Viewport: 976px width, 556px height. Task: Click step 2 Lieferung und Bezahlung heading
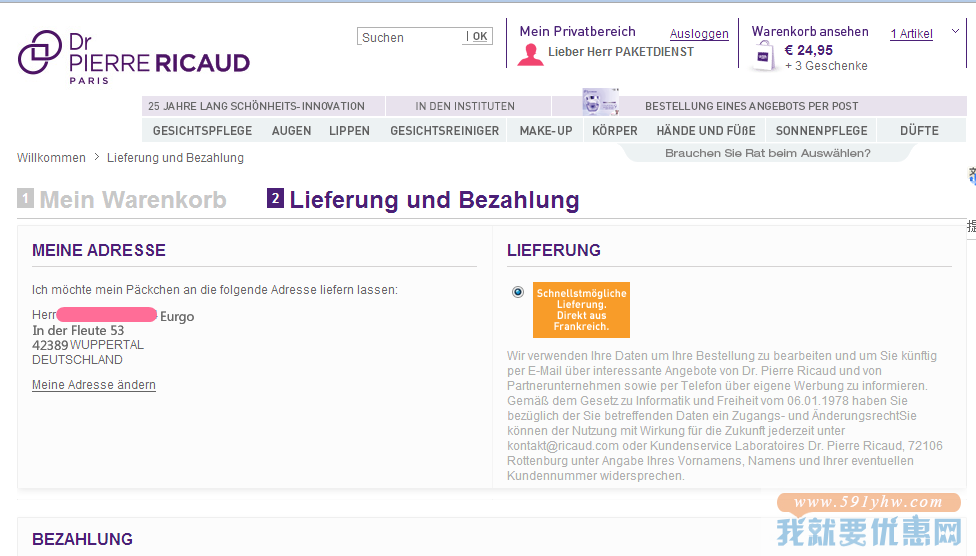[423, 200]
